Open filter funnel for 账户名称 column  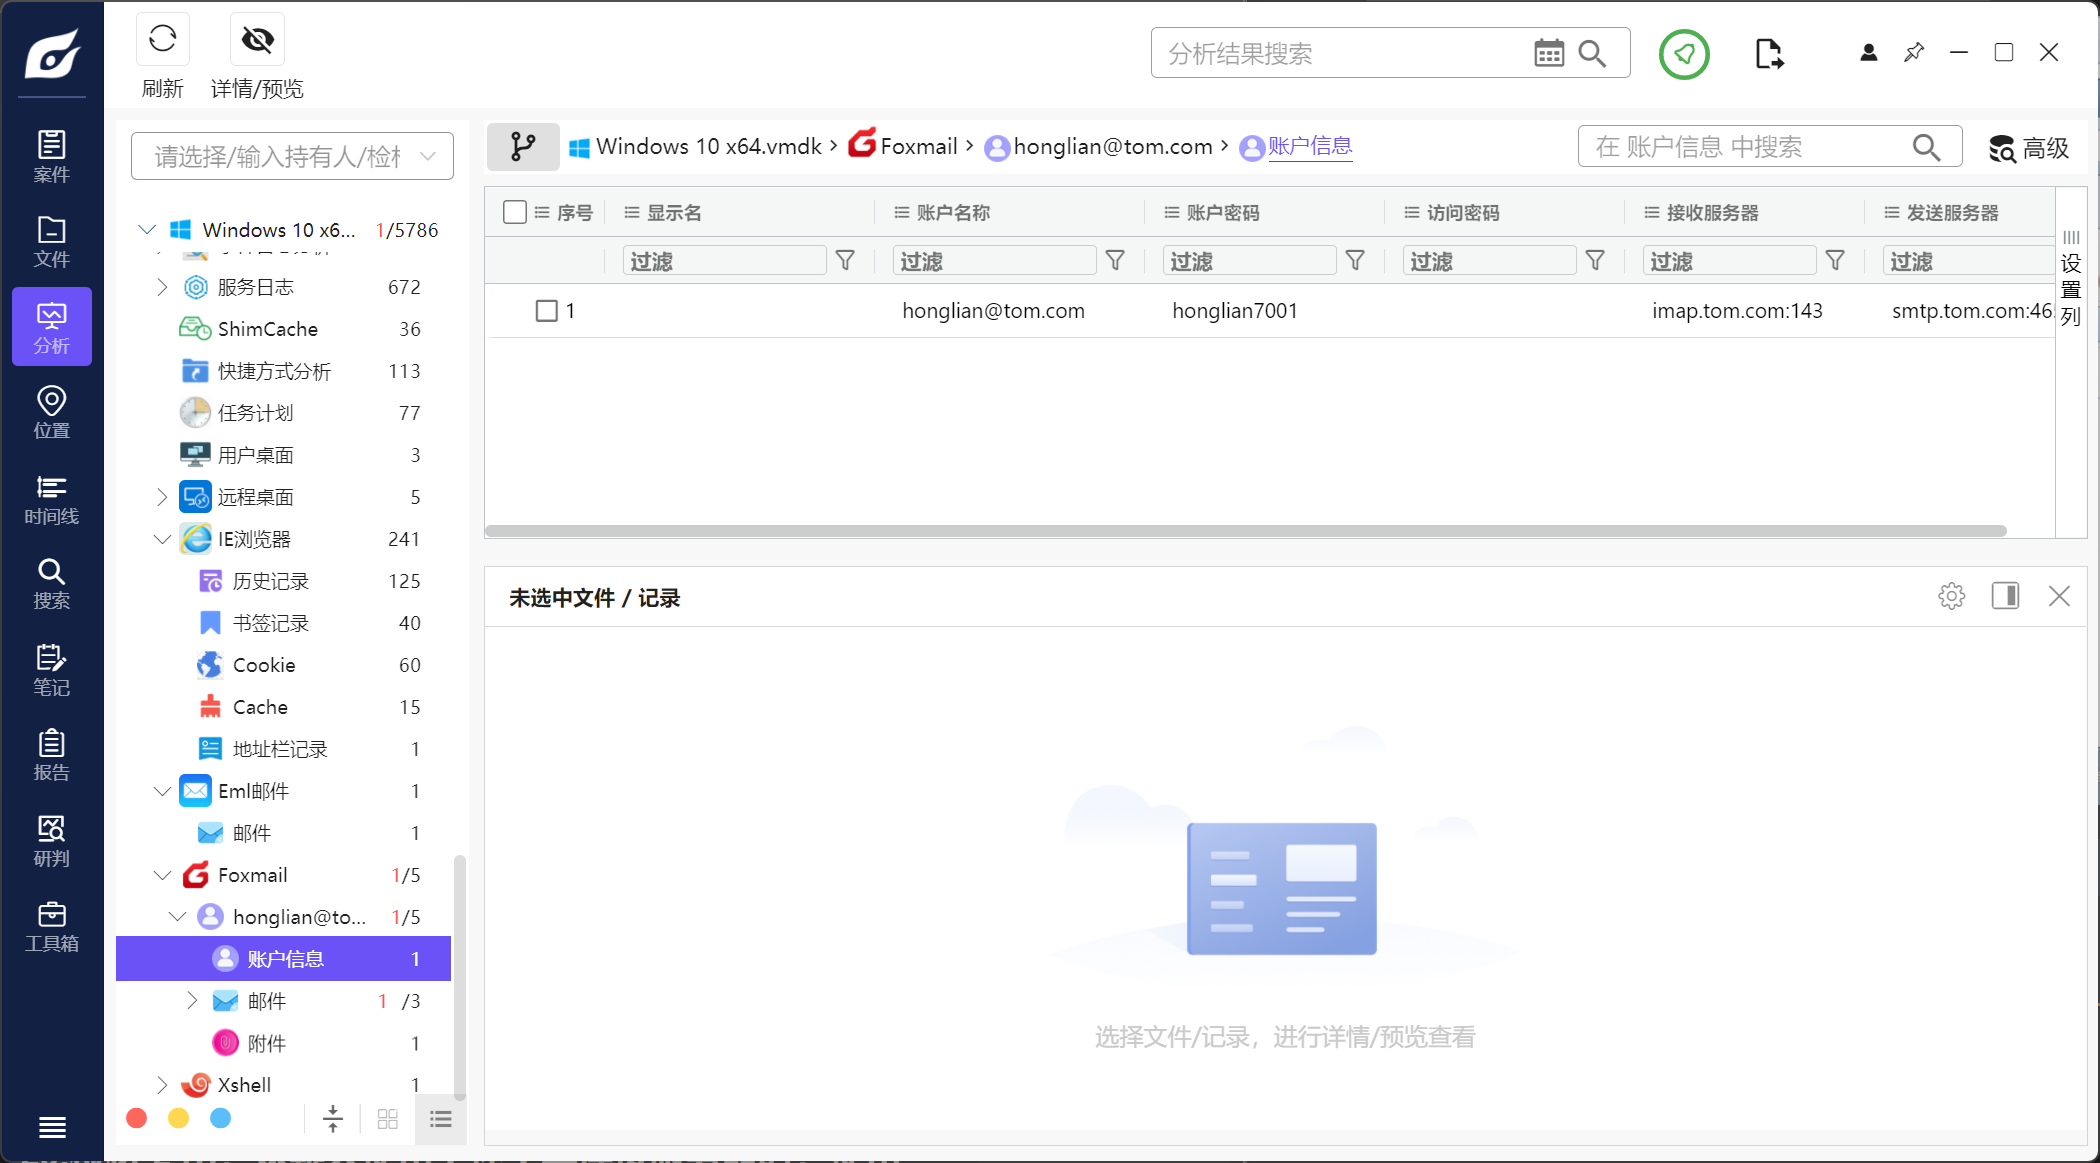1115,261
